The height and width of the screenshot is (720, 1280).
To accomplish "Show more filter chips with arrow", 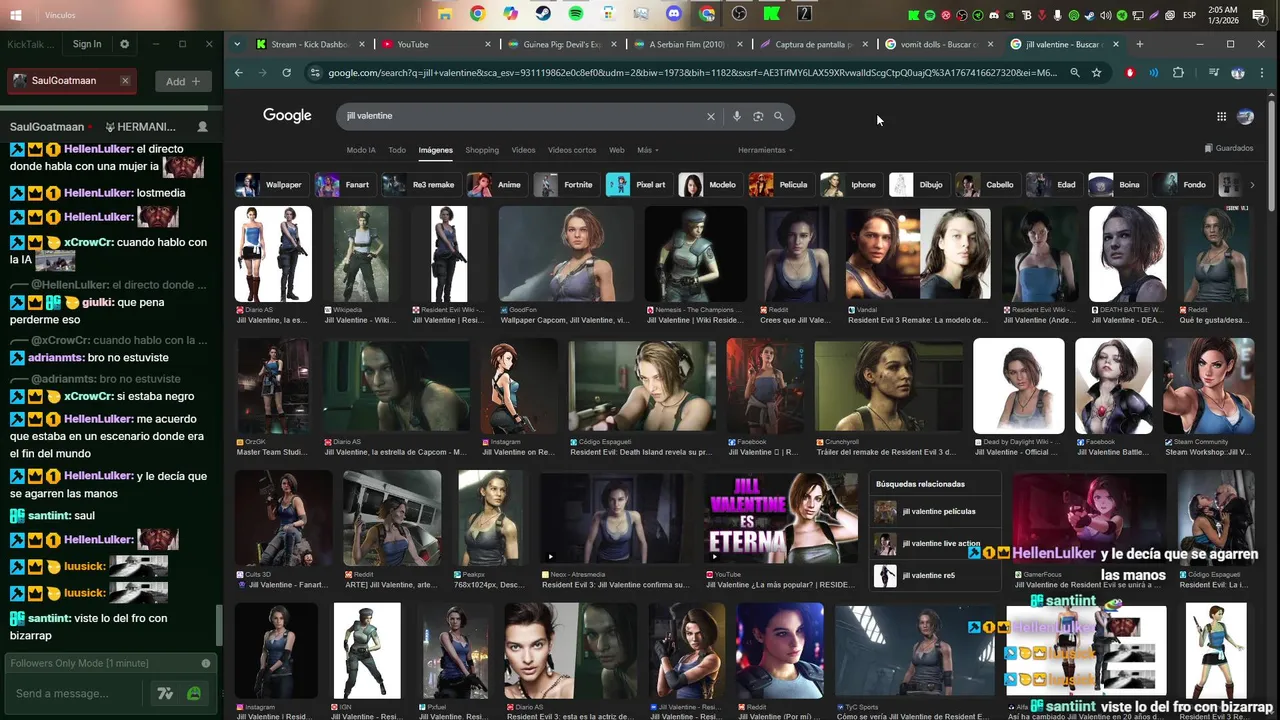I will click(1252, 185).
